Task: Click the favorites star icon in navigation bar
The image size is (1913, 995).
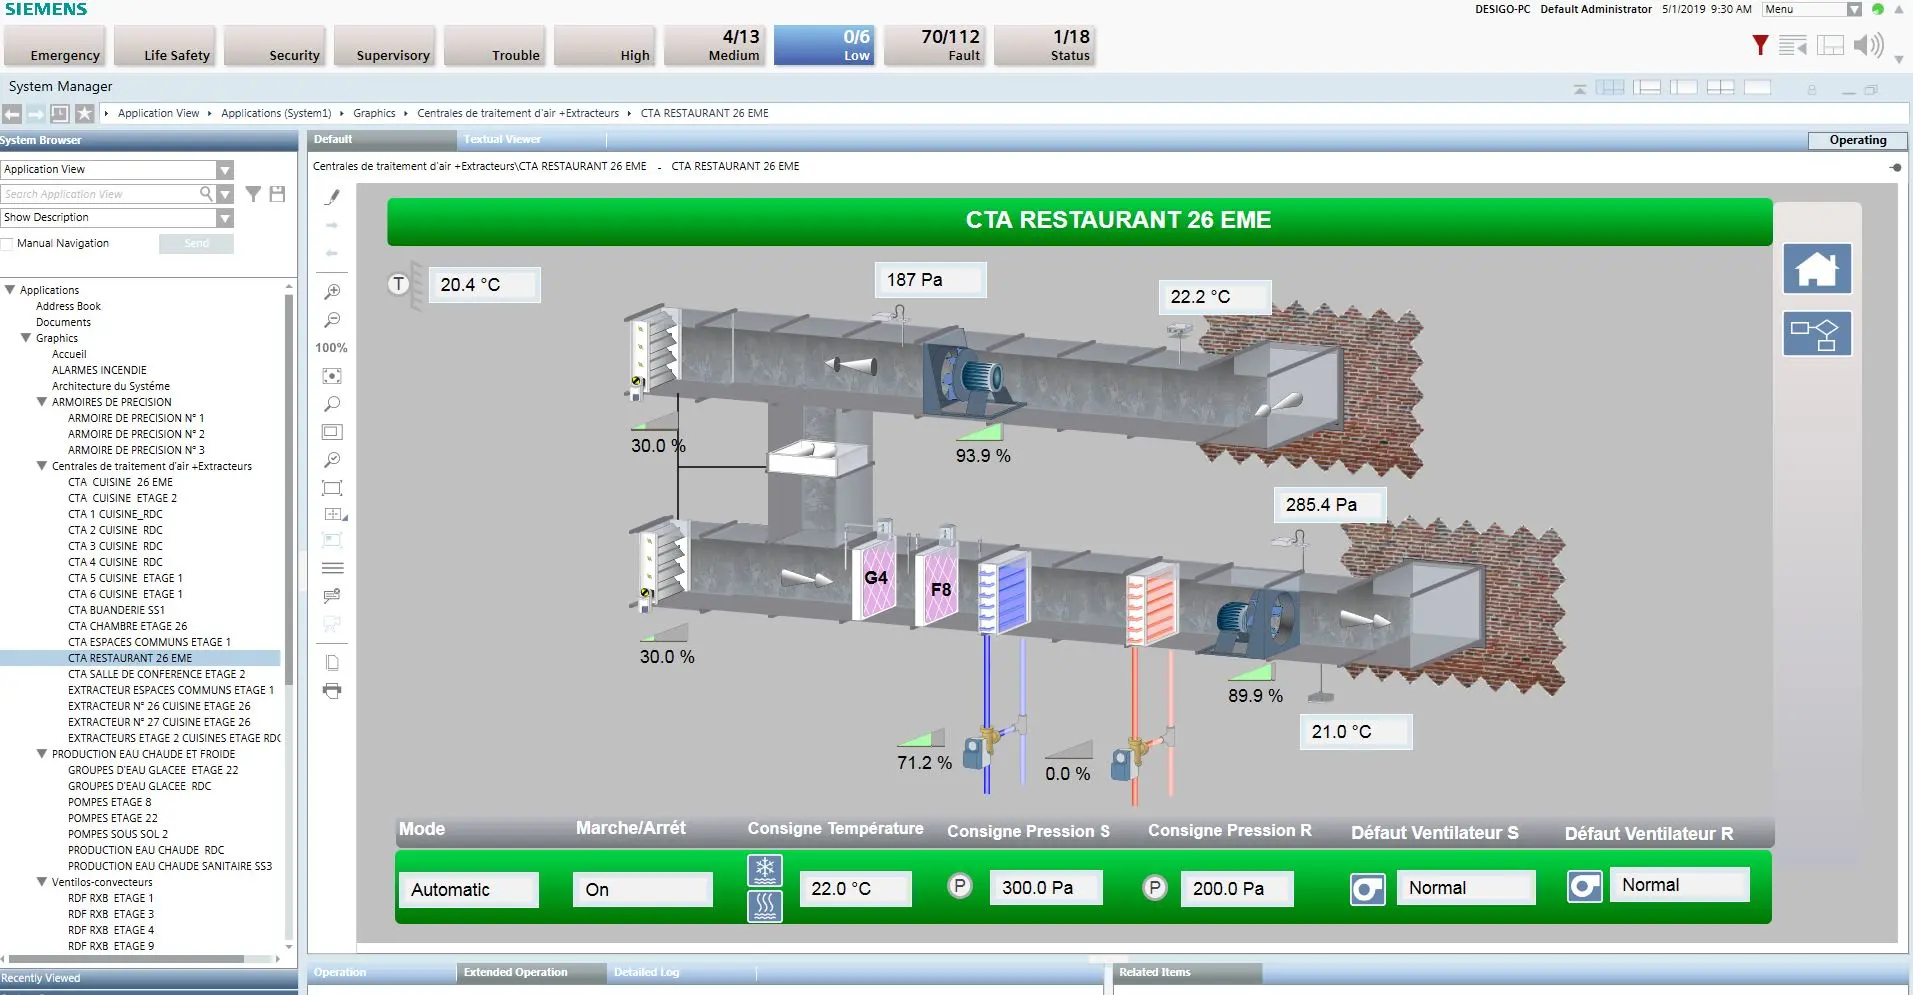Action: pos(85,114)
